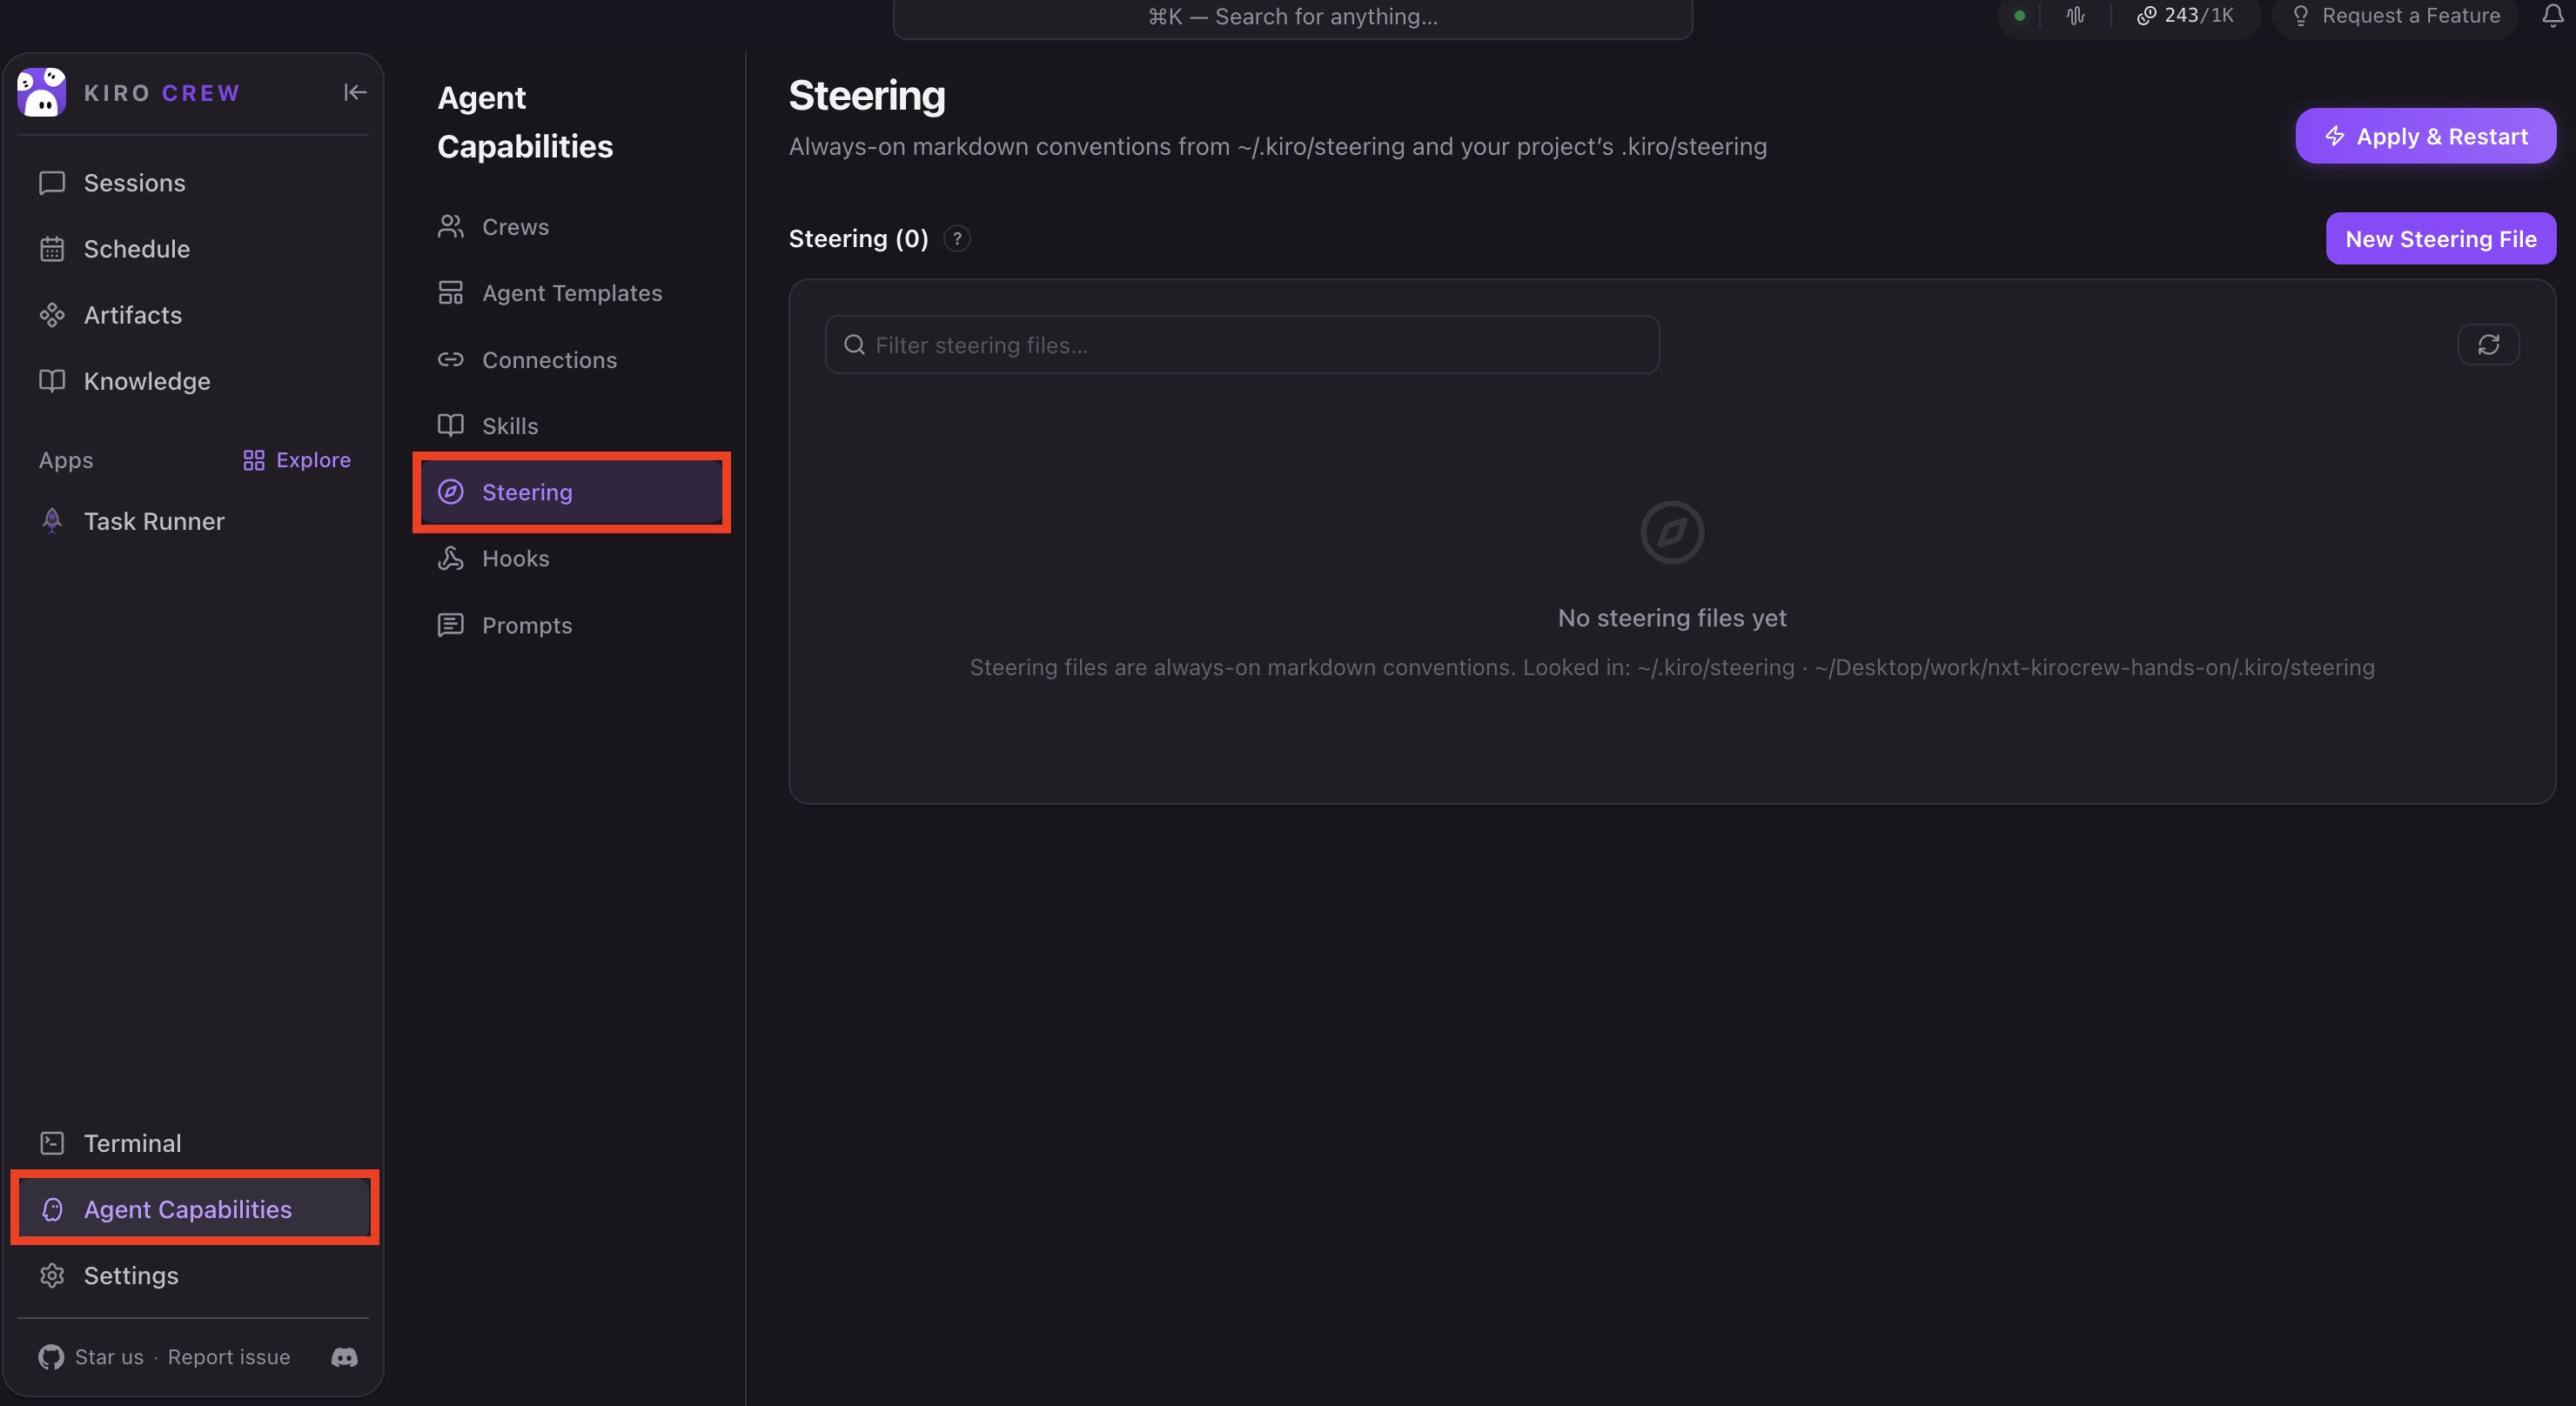Click the Report issue link

click(229, 1357)
